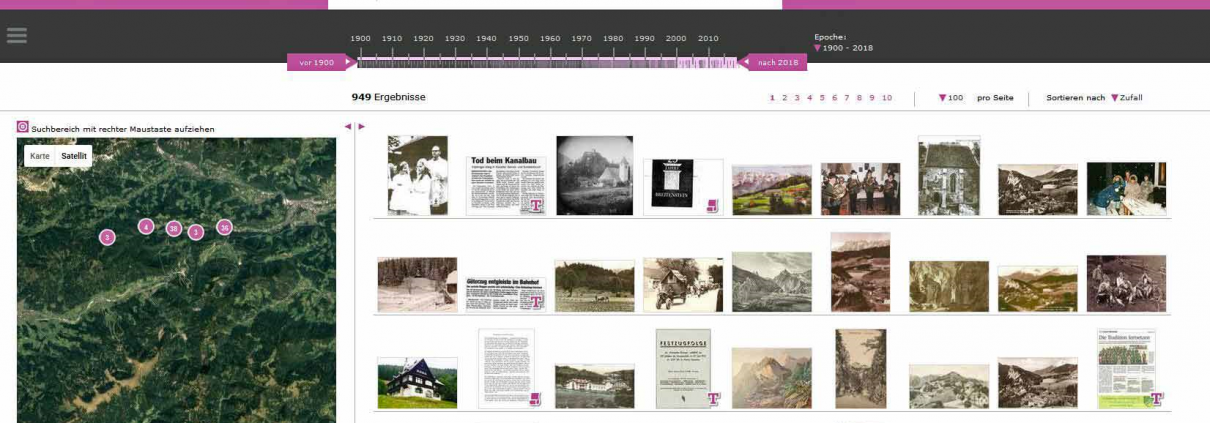Click the pink search-area target icon

(x=23, y=128)
